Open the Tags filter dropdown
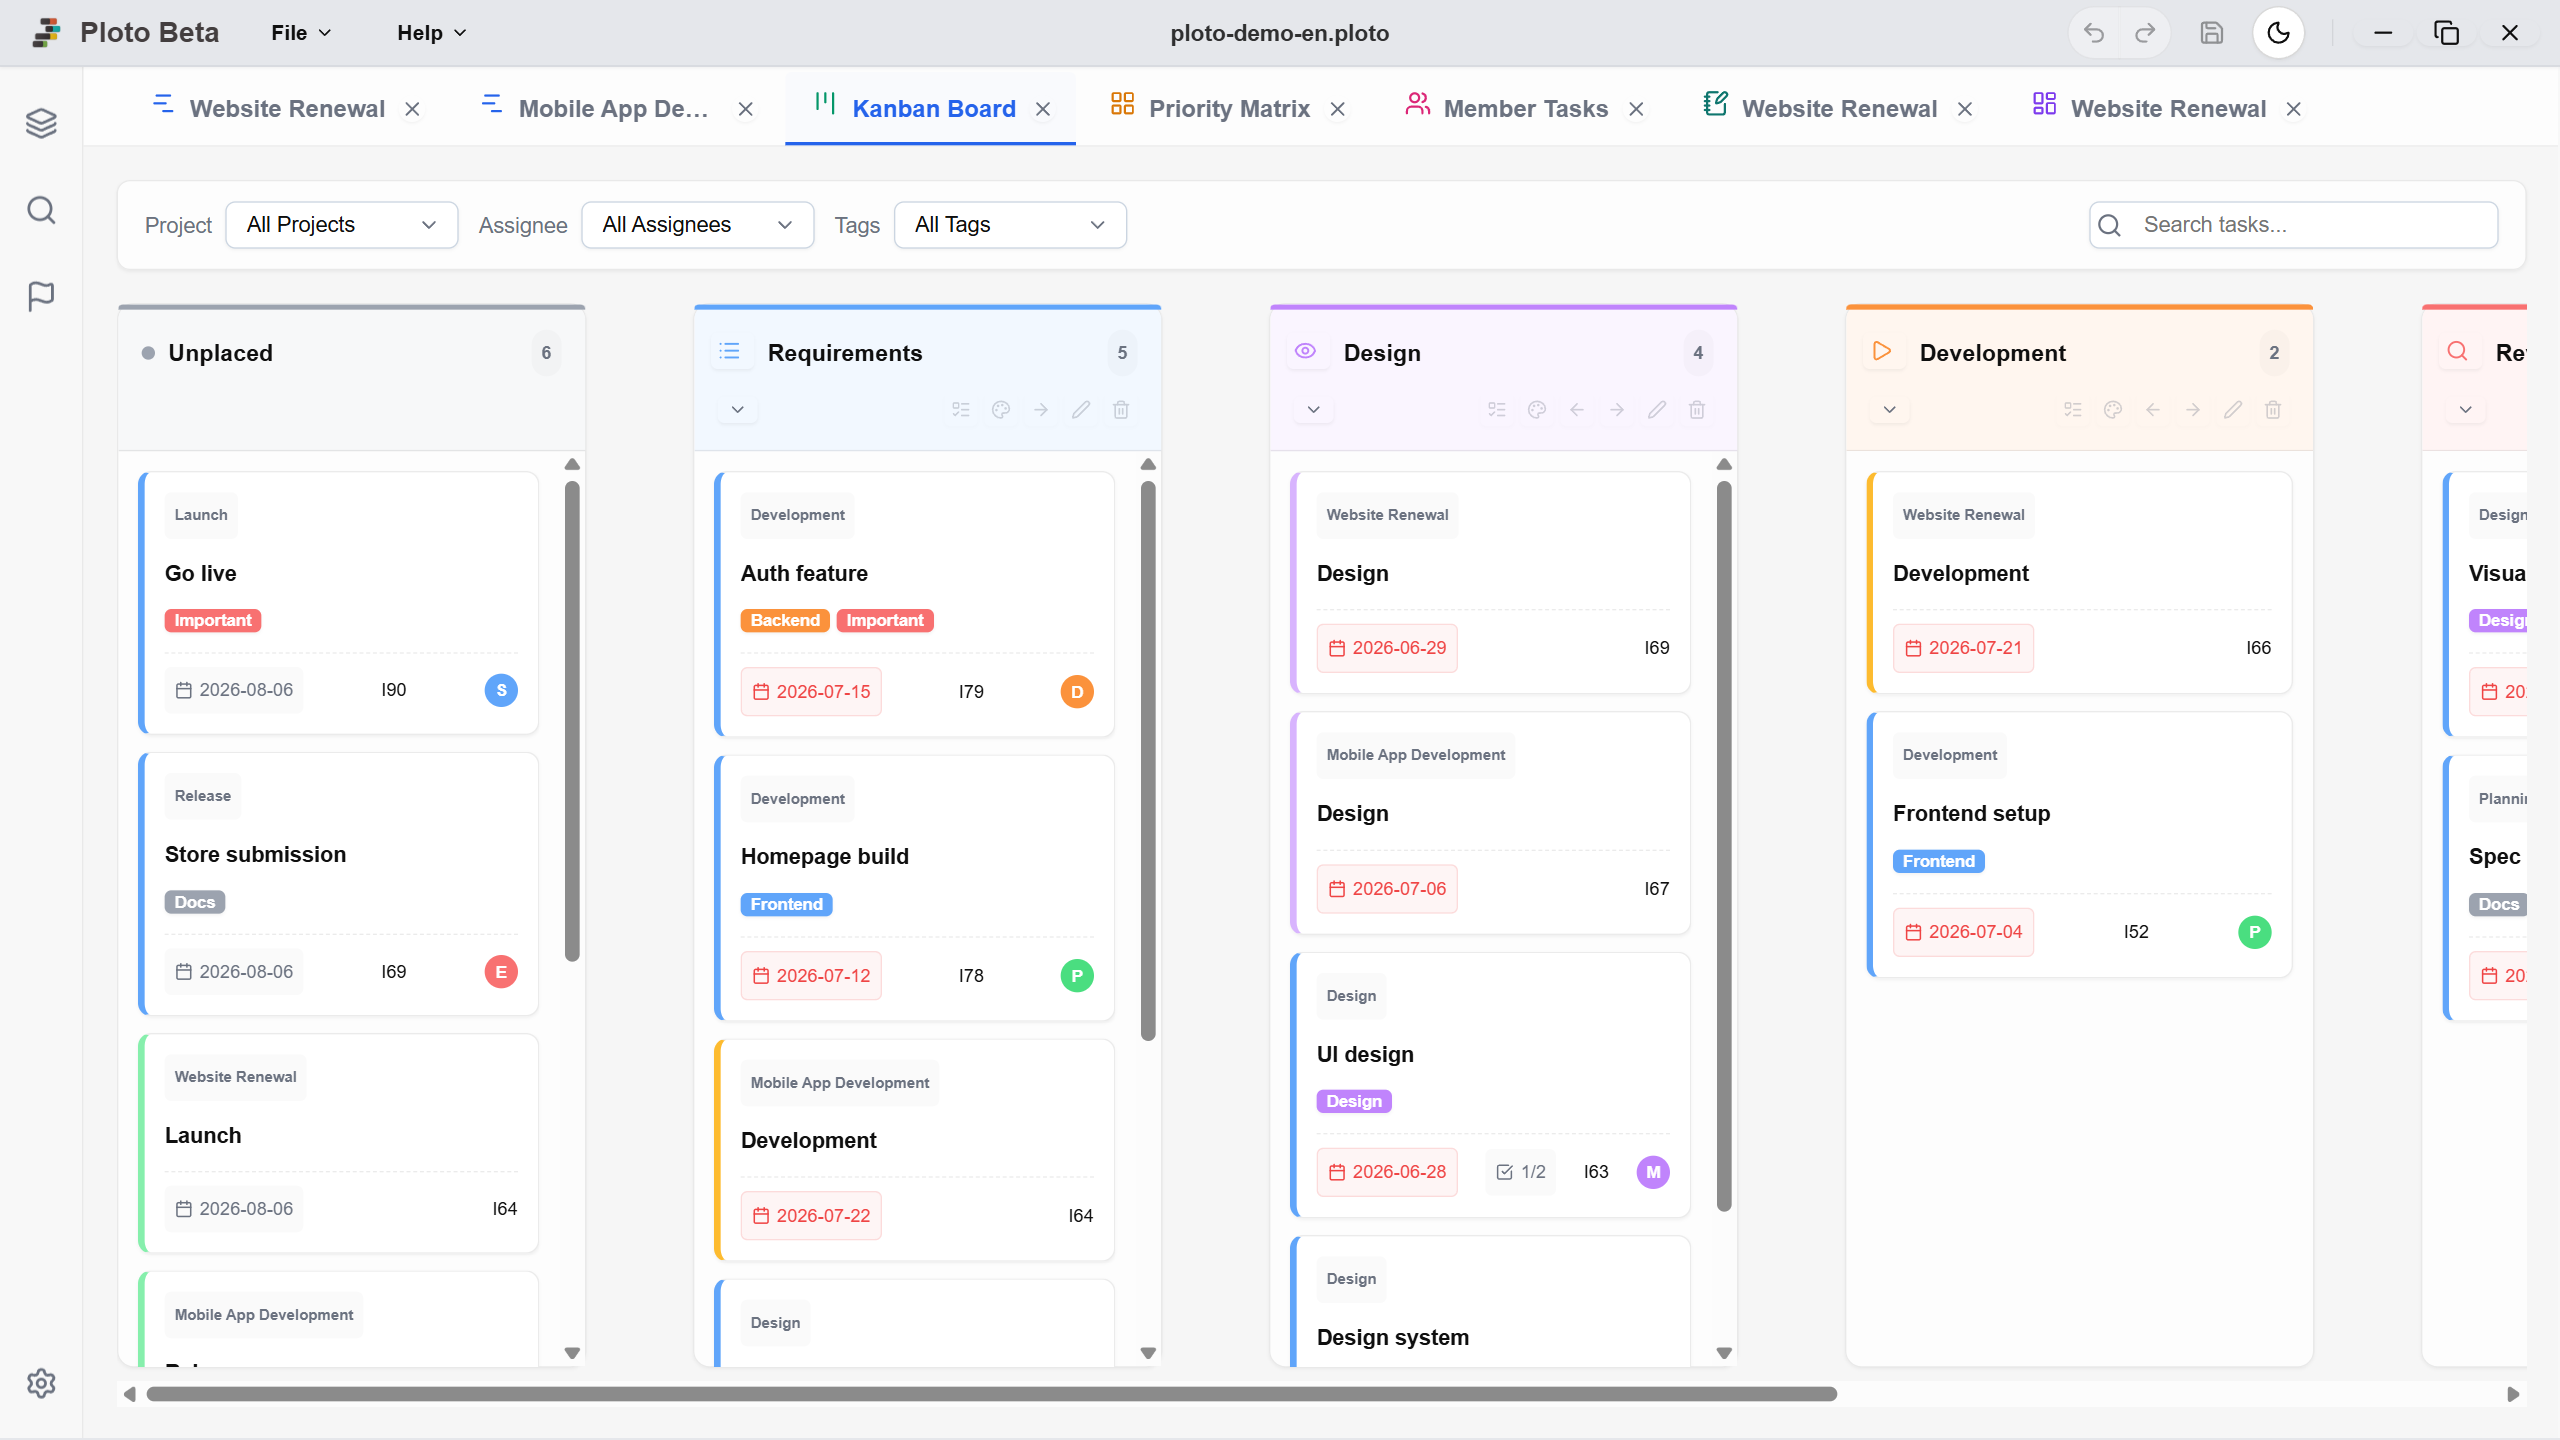 pyautogui.click(x=1010, y=225)
